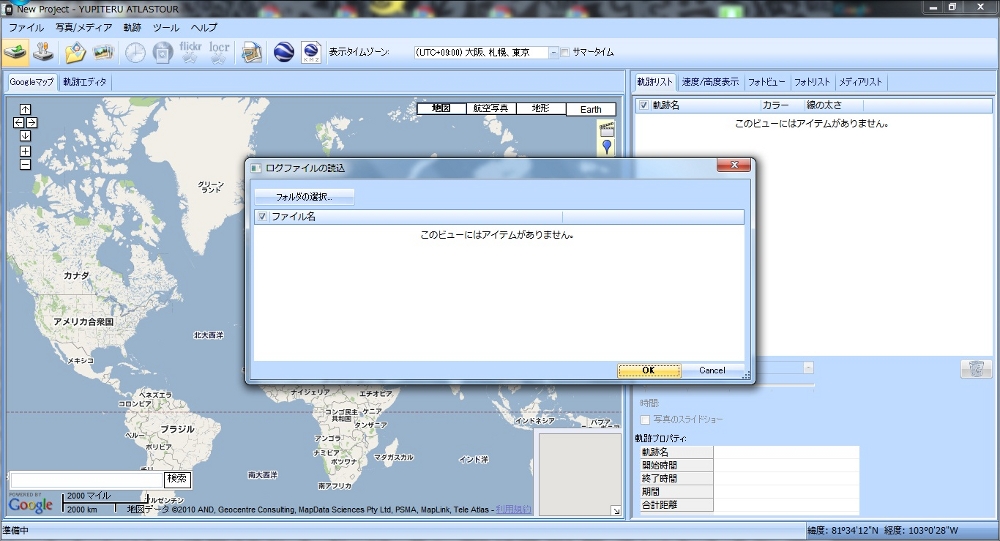Click the Google Earth globe icon
Screen dimensions: 1000x541
point(283,52)
